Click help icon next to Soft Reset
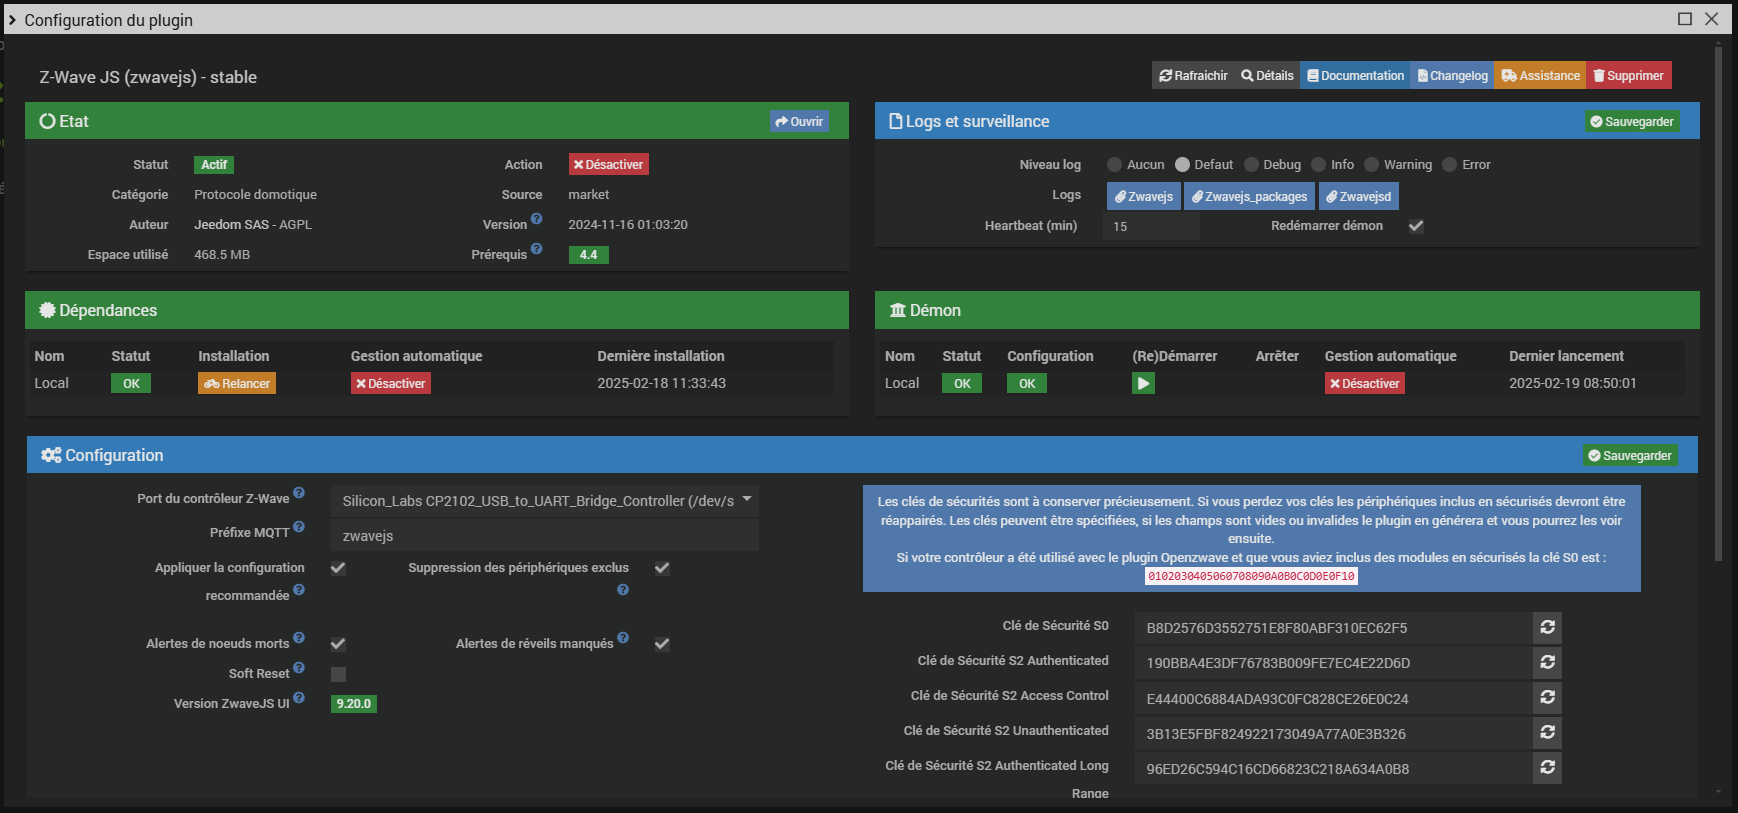 click(299, 668)
